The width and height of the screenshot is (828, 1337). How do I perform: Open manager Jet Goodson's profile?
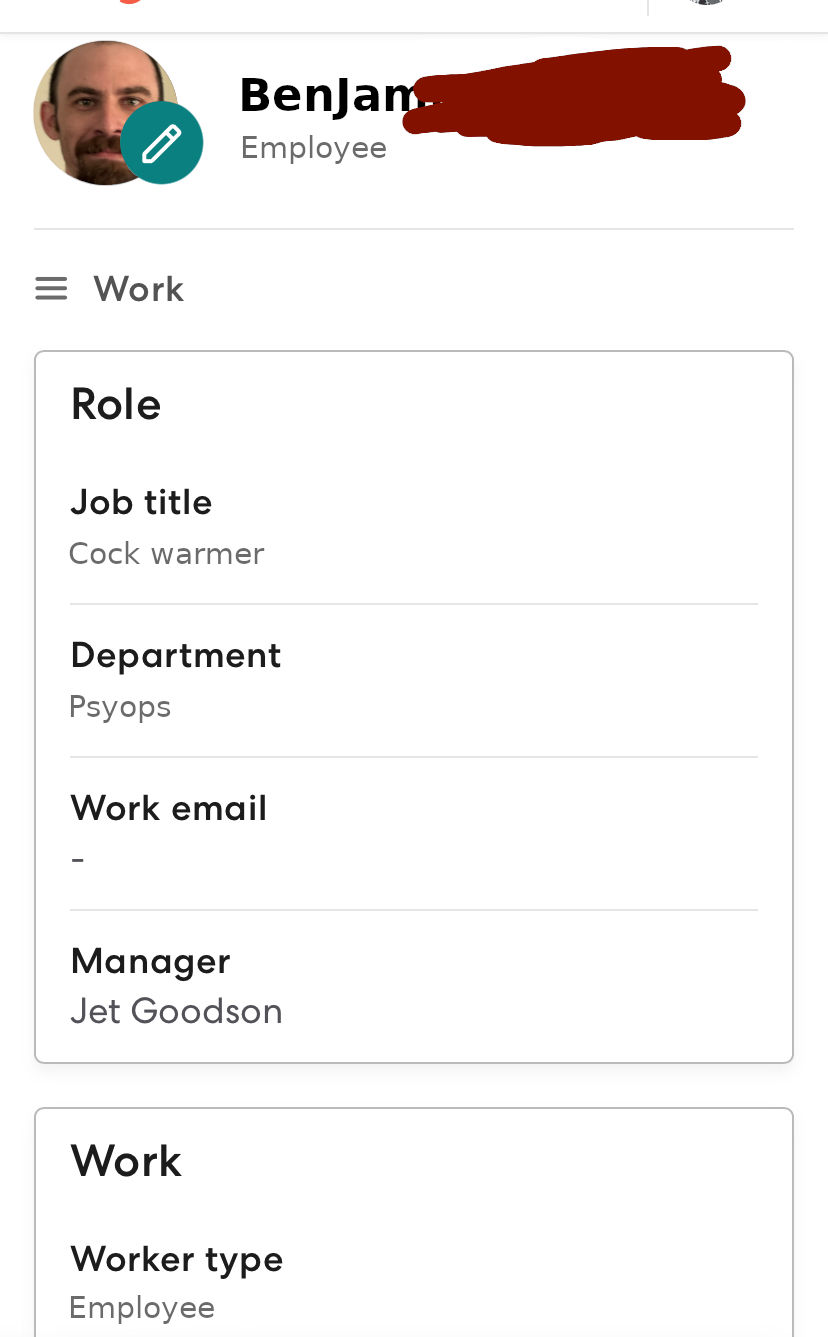tap(176, 1011)
